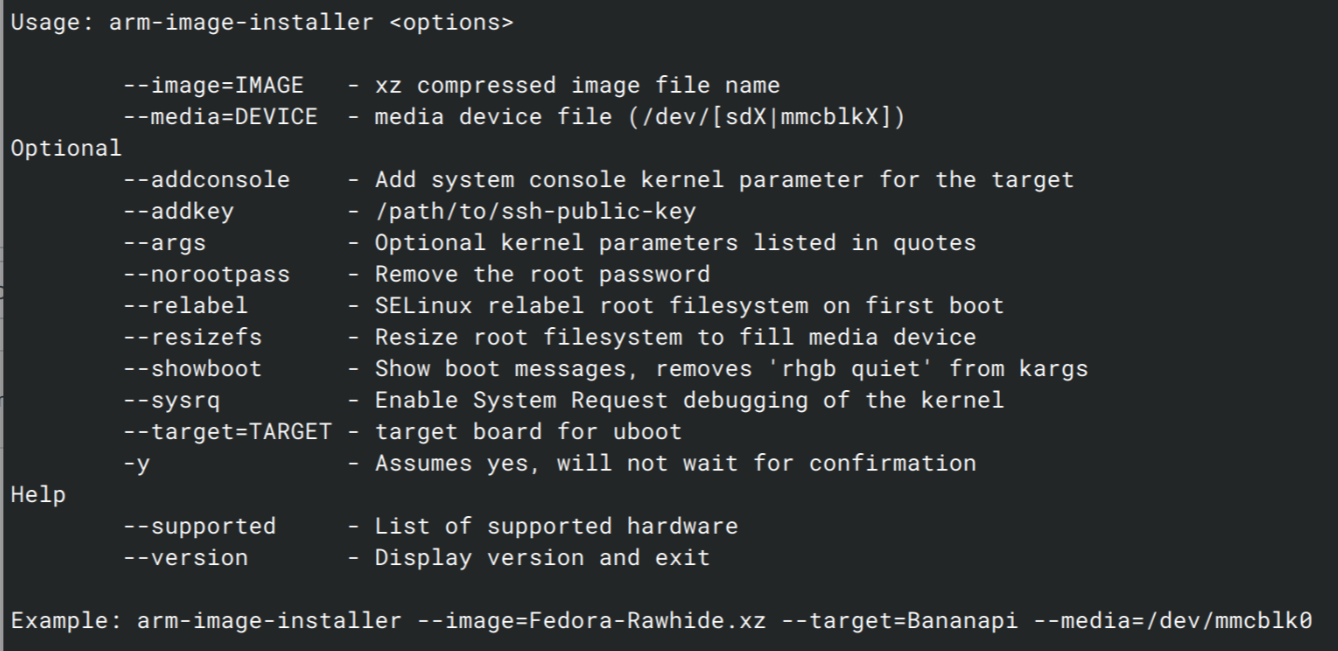Click the --relabel option
This screenshot has height=651, width=1338.
(185, 305)
